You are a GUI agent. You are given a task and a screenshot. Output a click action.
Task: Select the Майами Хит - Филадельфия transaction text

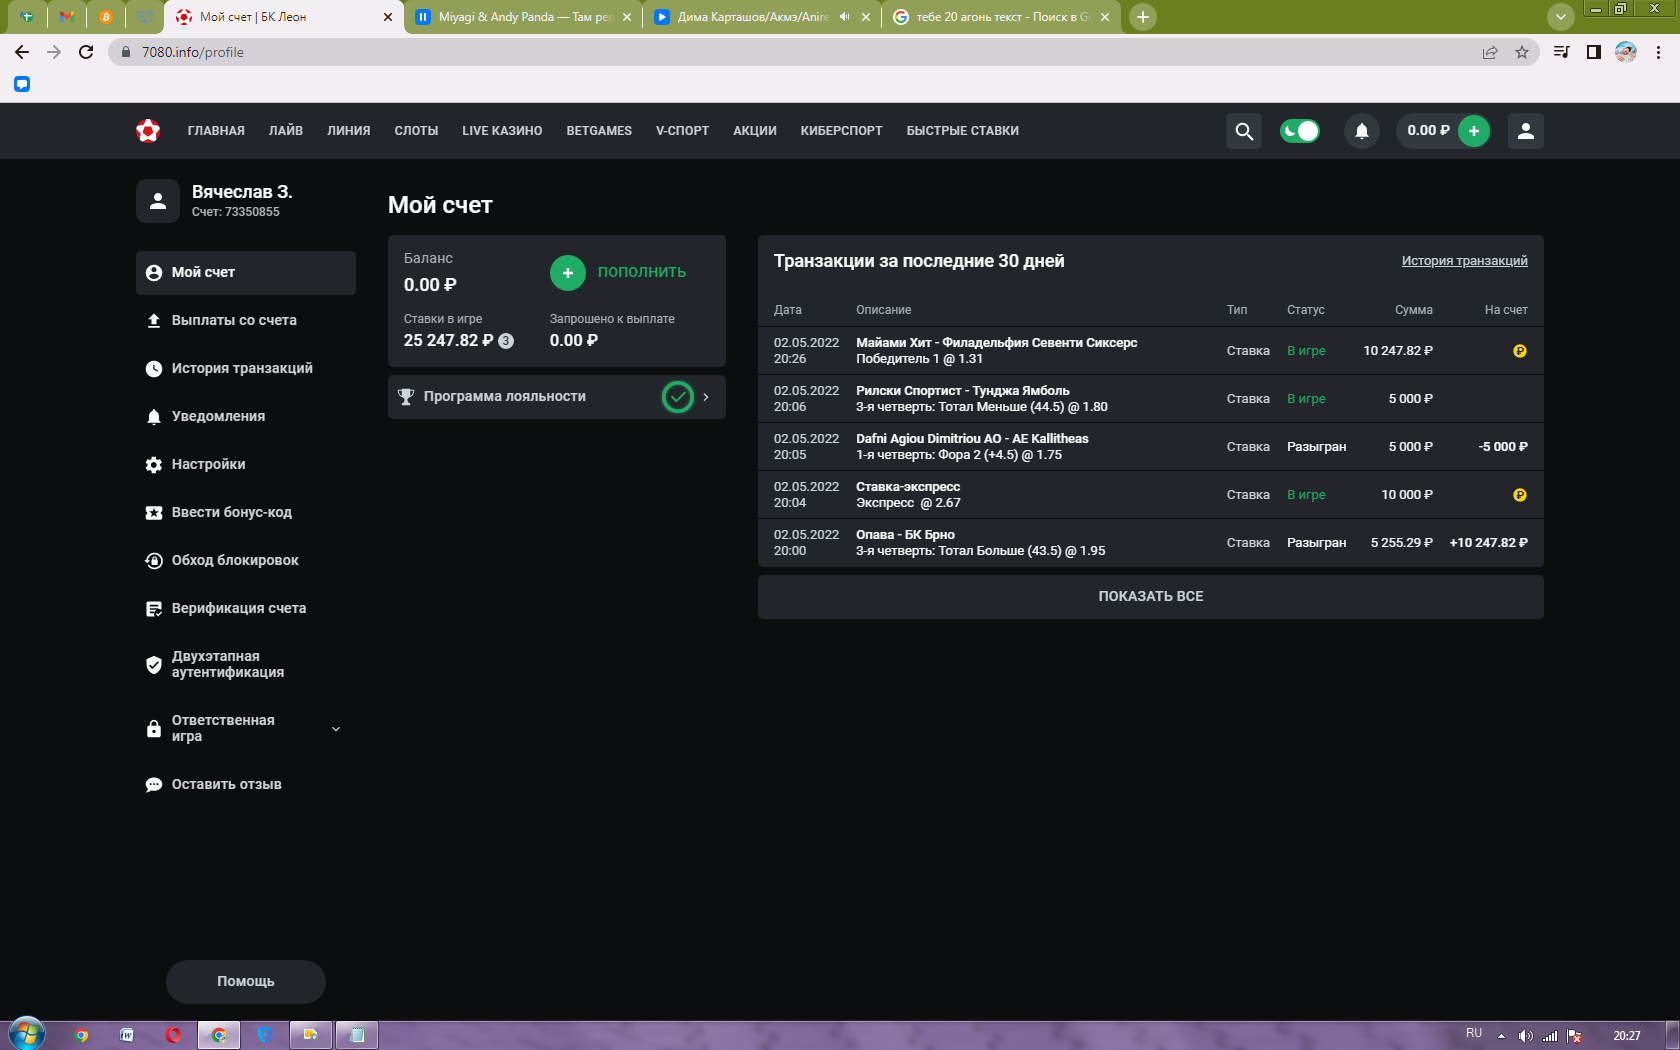pos(997,343)
